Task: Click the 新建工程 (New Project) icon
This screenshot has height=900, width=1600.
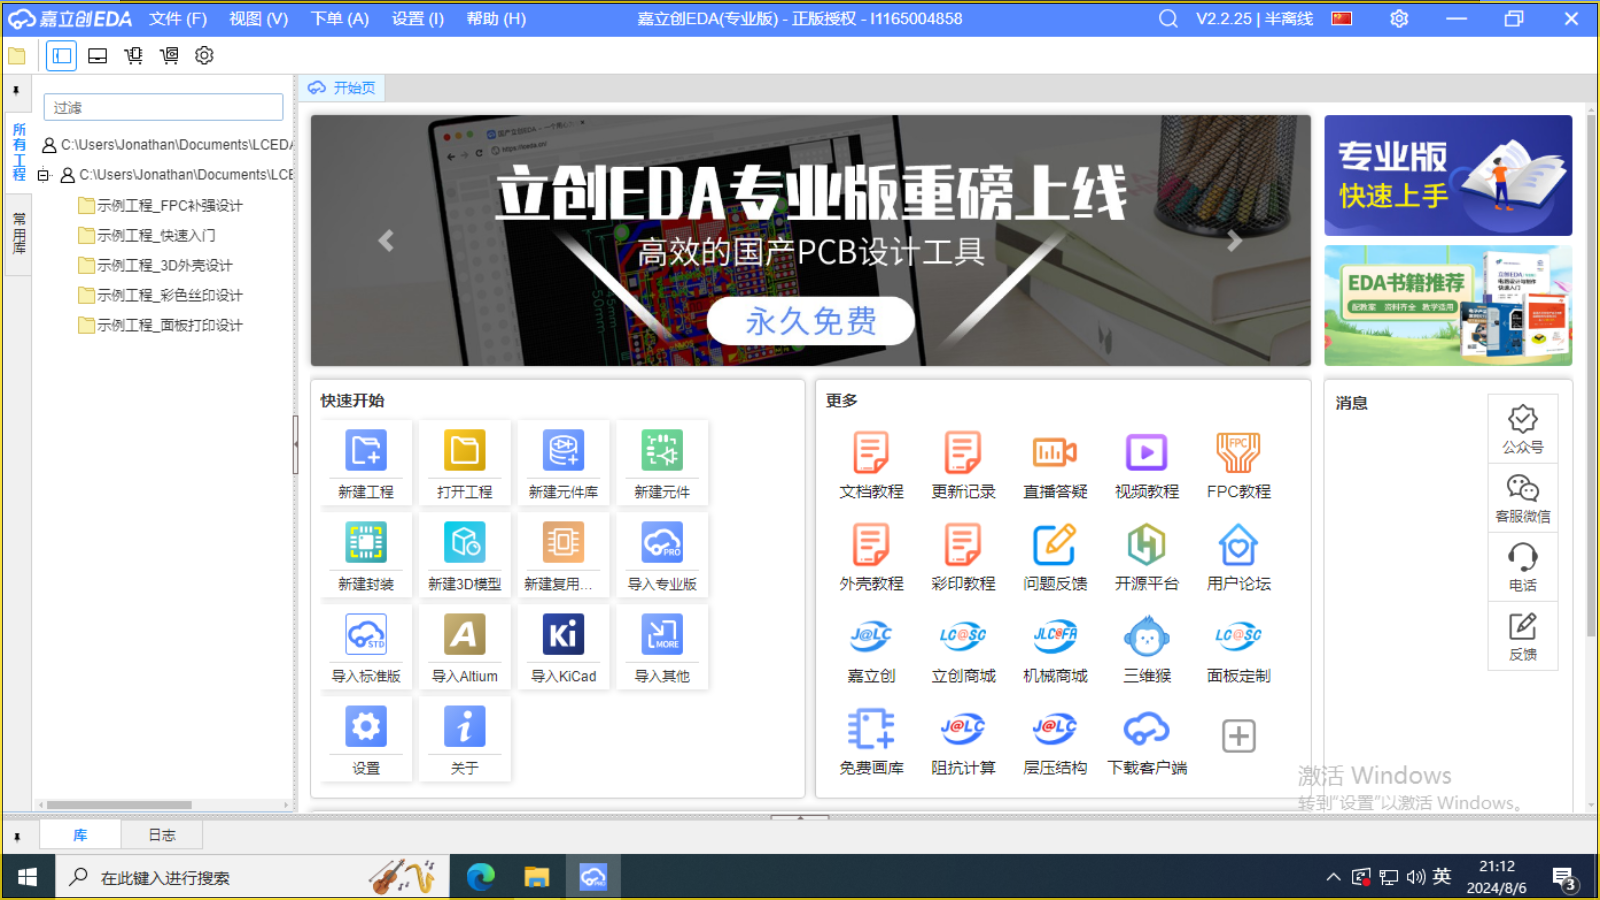Action: pos(366,451)
